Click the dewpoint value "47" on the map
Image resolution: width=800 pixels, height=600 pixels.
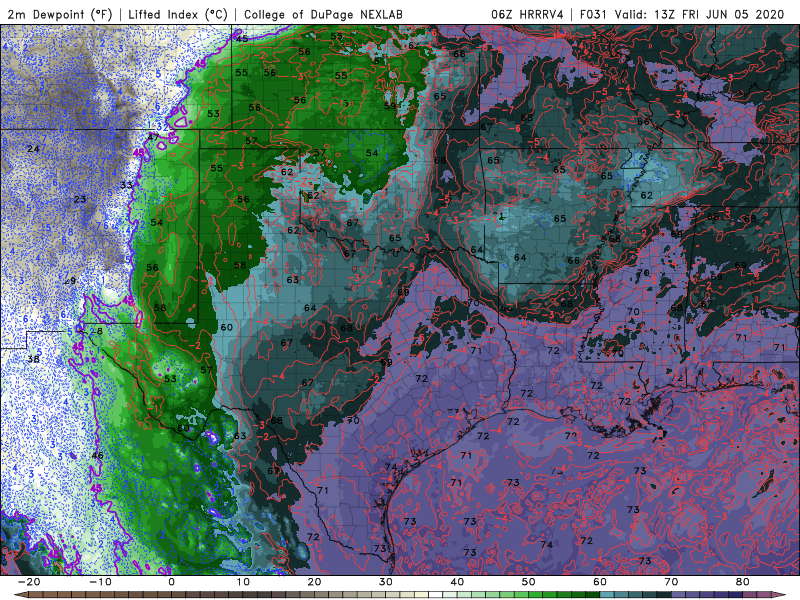(x=153, y=137)
